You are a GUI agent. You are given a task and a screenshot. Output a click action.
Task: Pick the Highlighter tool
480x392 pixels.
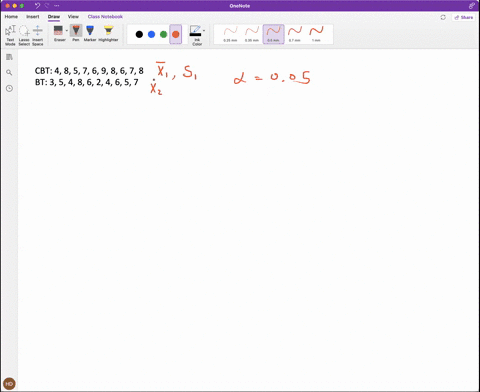[x=108, y=33]
